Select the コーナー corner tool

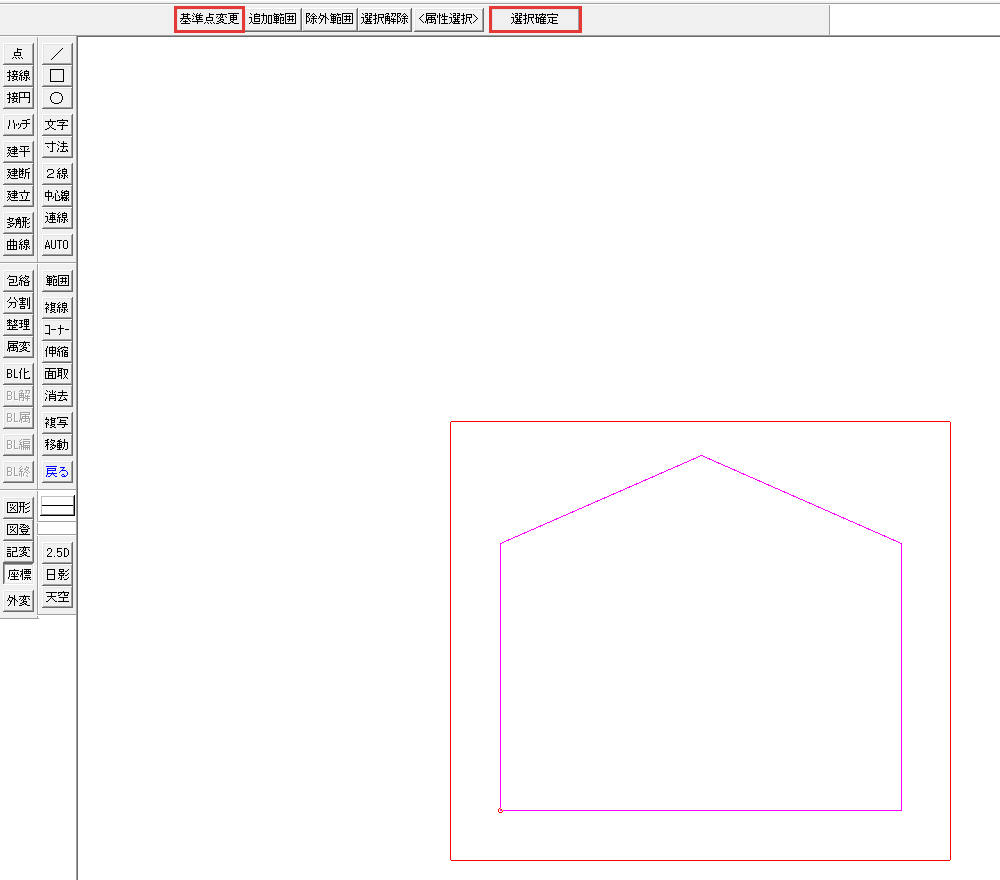pyautogui.click(x=57, y=330)
